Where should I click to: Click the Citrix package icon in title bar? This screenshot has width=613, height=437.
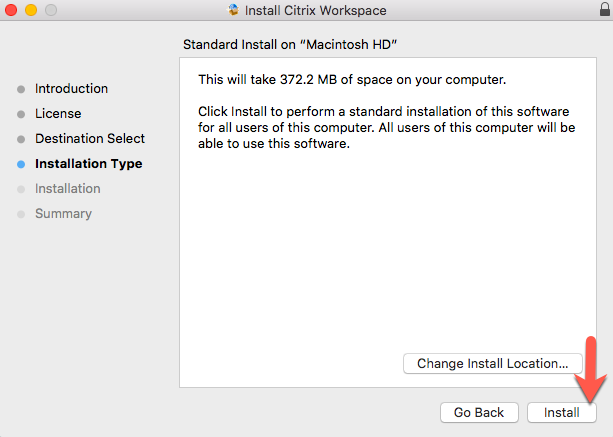tap(234, 11)
